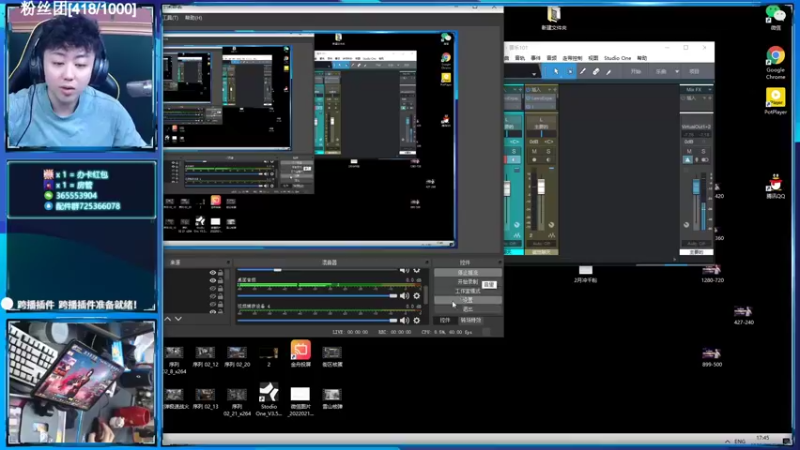Screen dimensions: 800x450
Task: Click the 项目 button in Studio One
Action: coord(694,72)
